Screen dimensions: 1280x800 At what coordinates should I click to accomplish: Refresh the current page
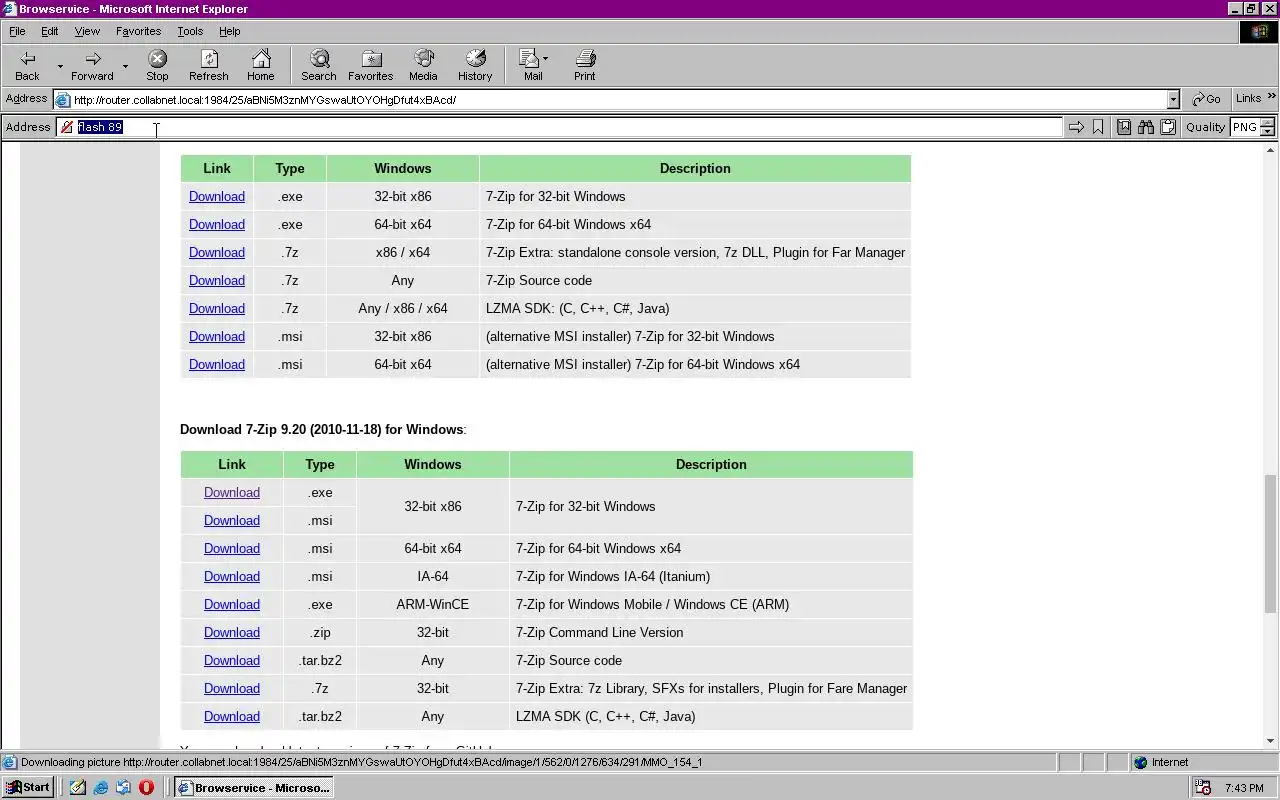pyautogui.click(x=209, y=65)
